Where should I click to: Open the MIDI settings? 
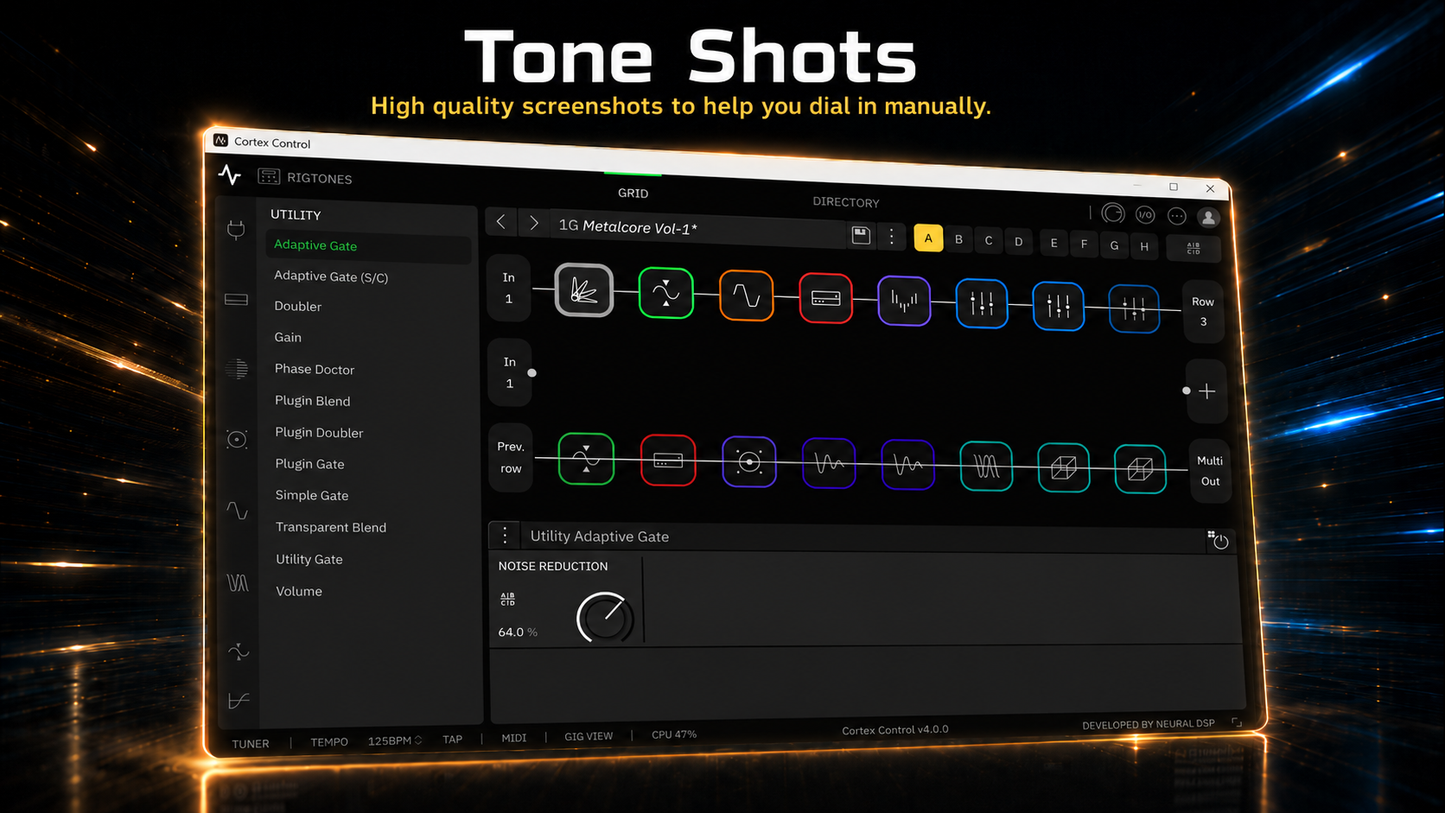(514, 738)
